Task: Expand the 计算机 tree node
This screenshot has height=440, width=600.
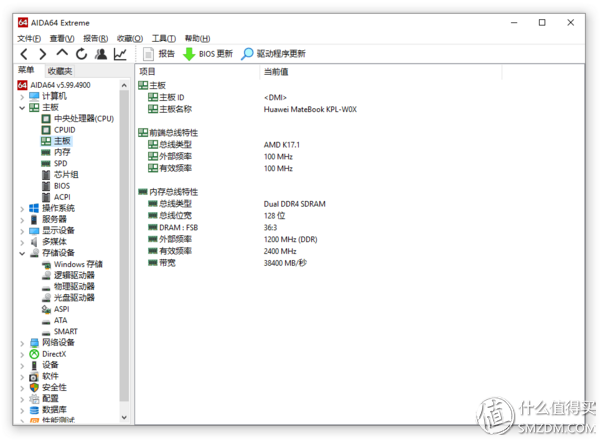Action: coord(22,97)
